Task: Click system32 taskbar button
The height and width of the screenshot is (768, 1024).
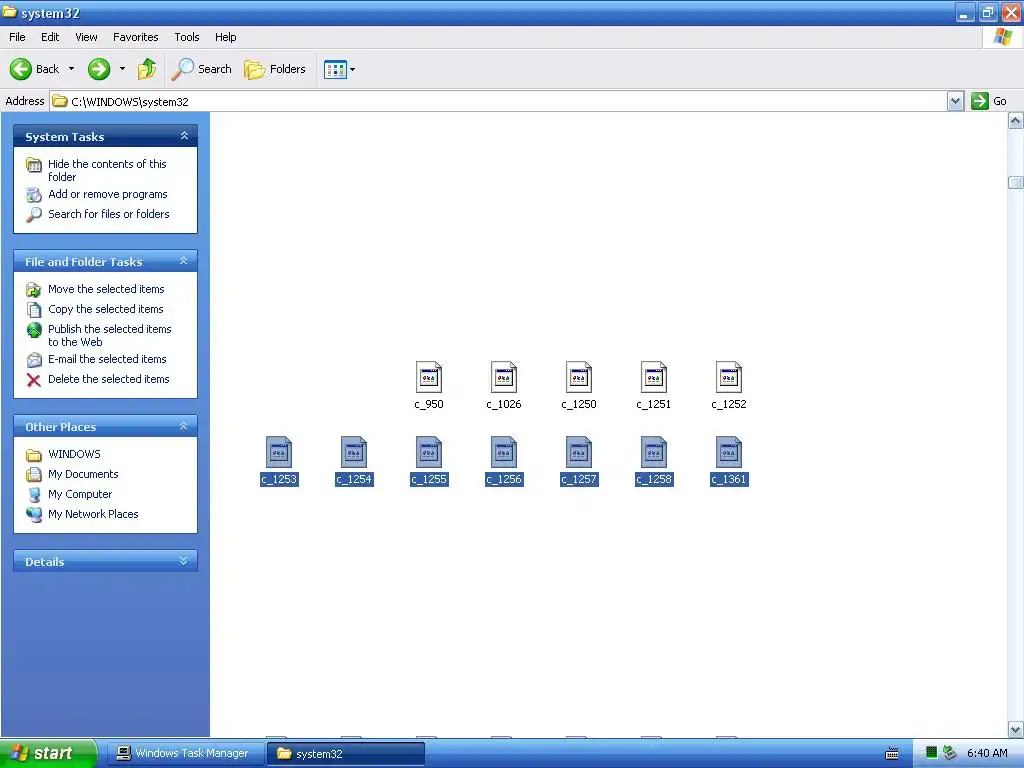Action: pyautogui.click(x=346, y=754)
